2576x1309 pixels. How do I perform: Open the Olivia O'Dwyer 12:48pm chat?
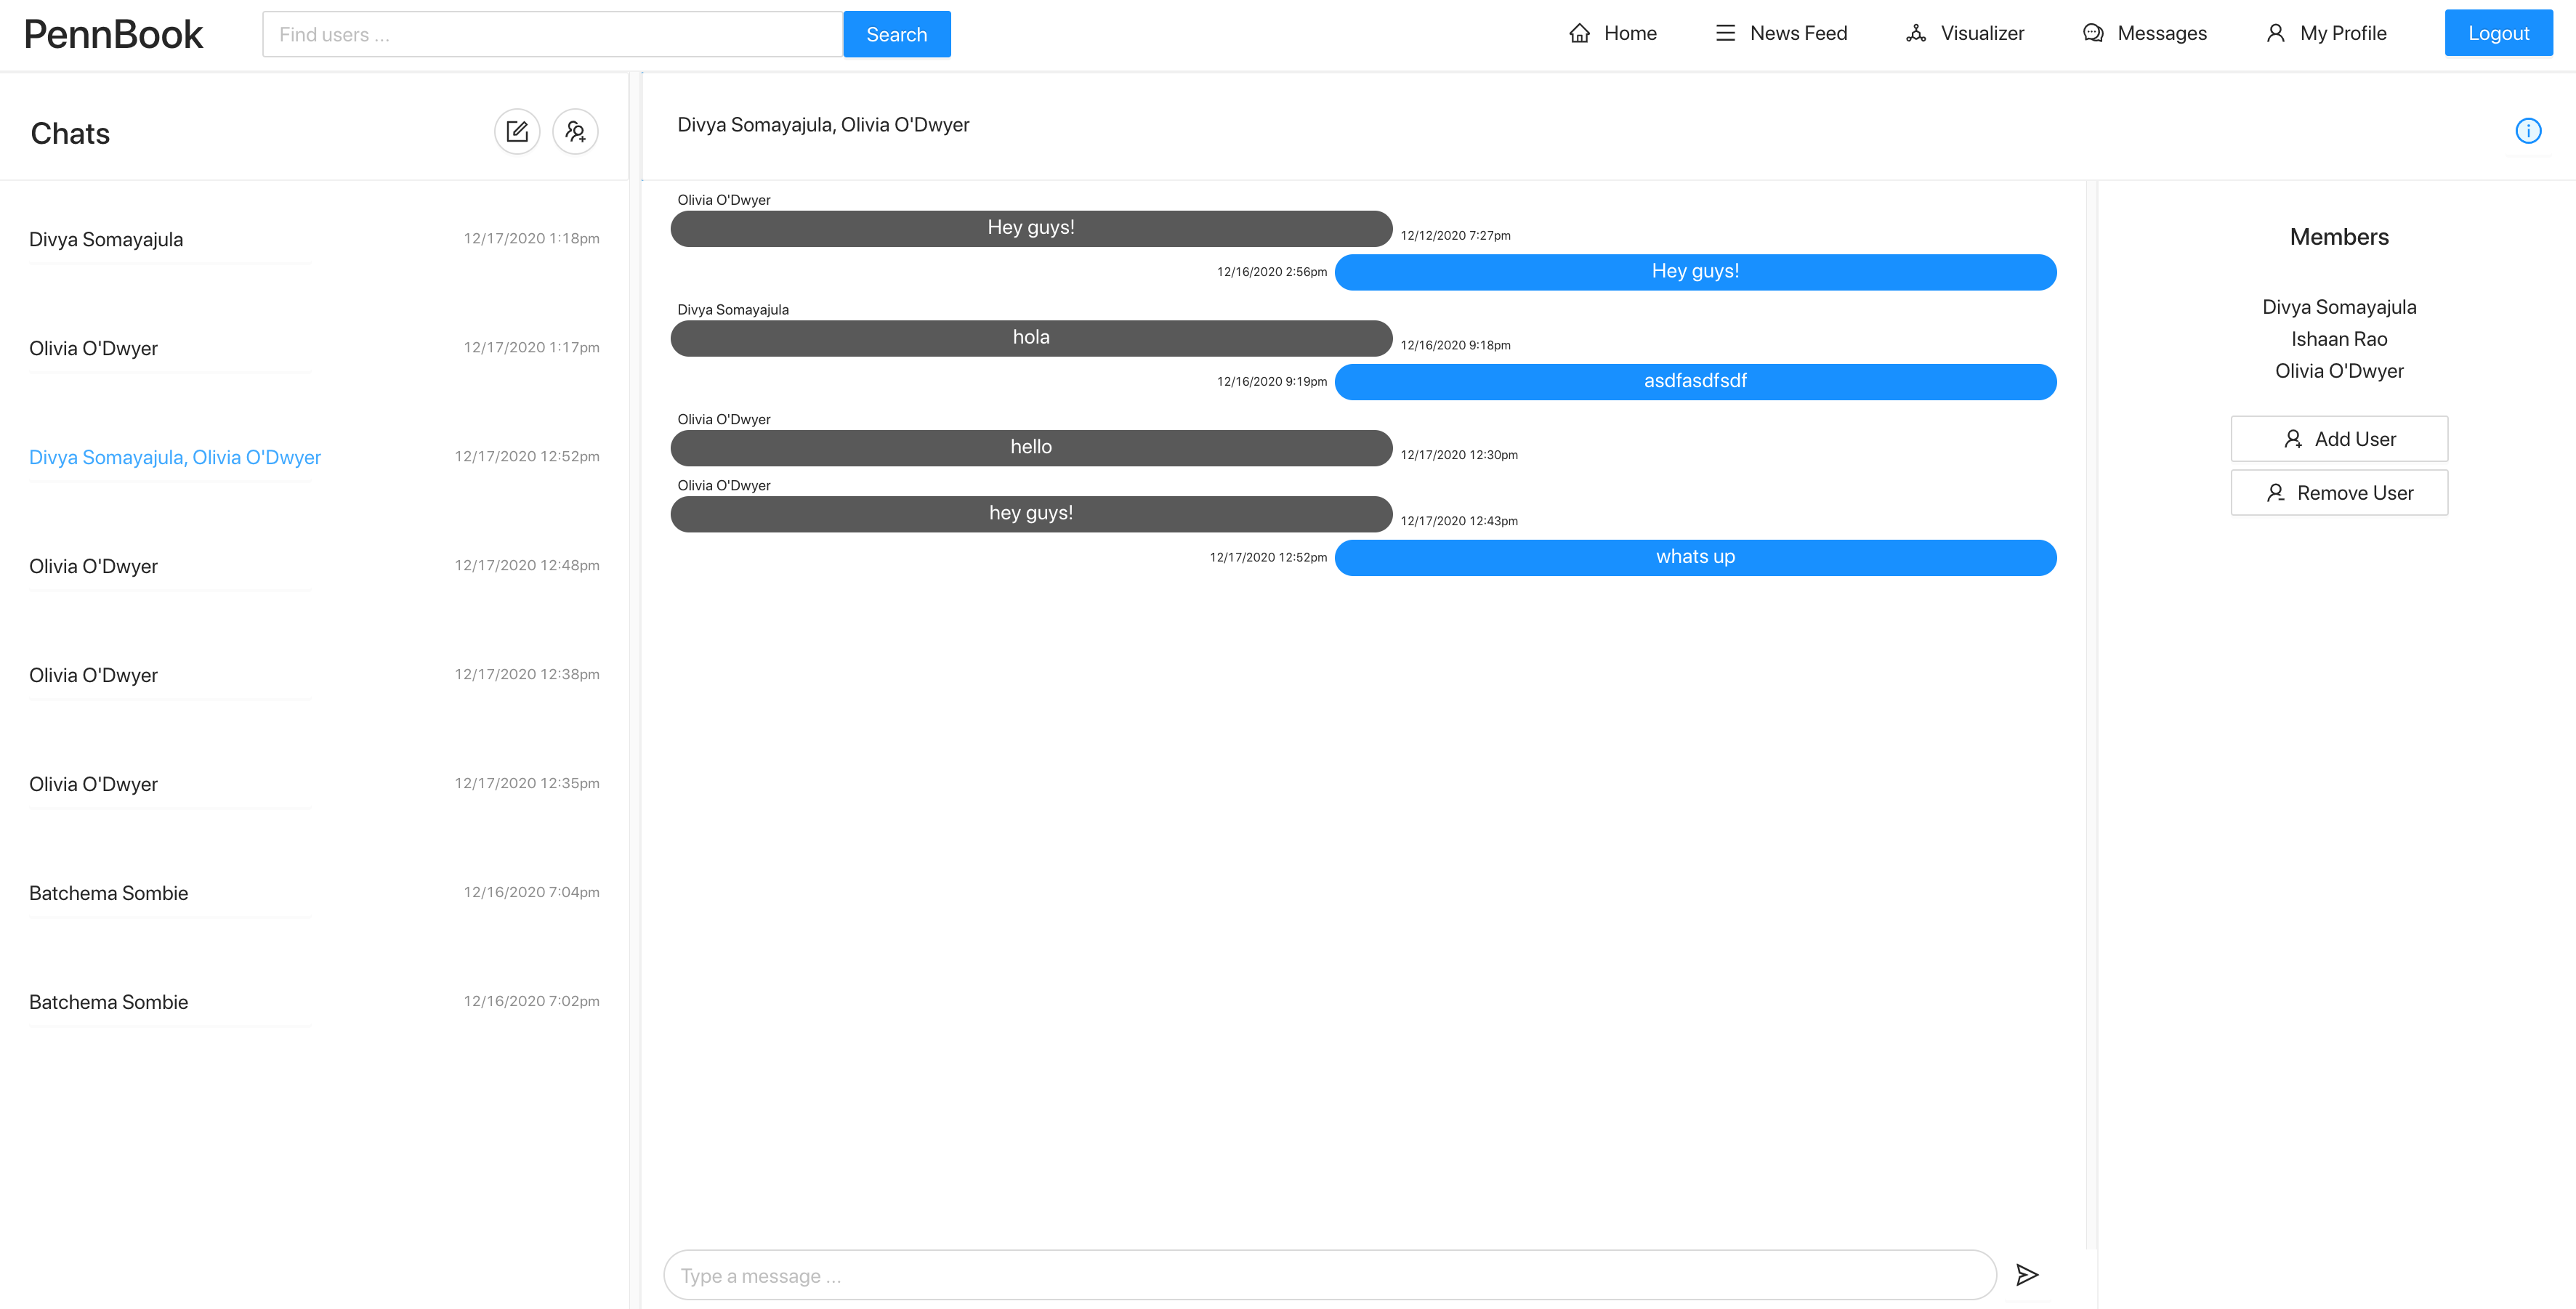pyautogui.click(x=93, y=567)
